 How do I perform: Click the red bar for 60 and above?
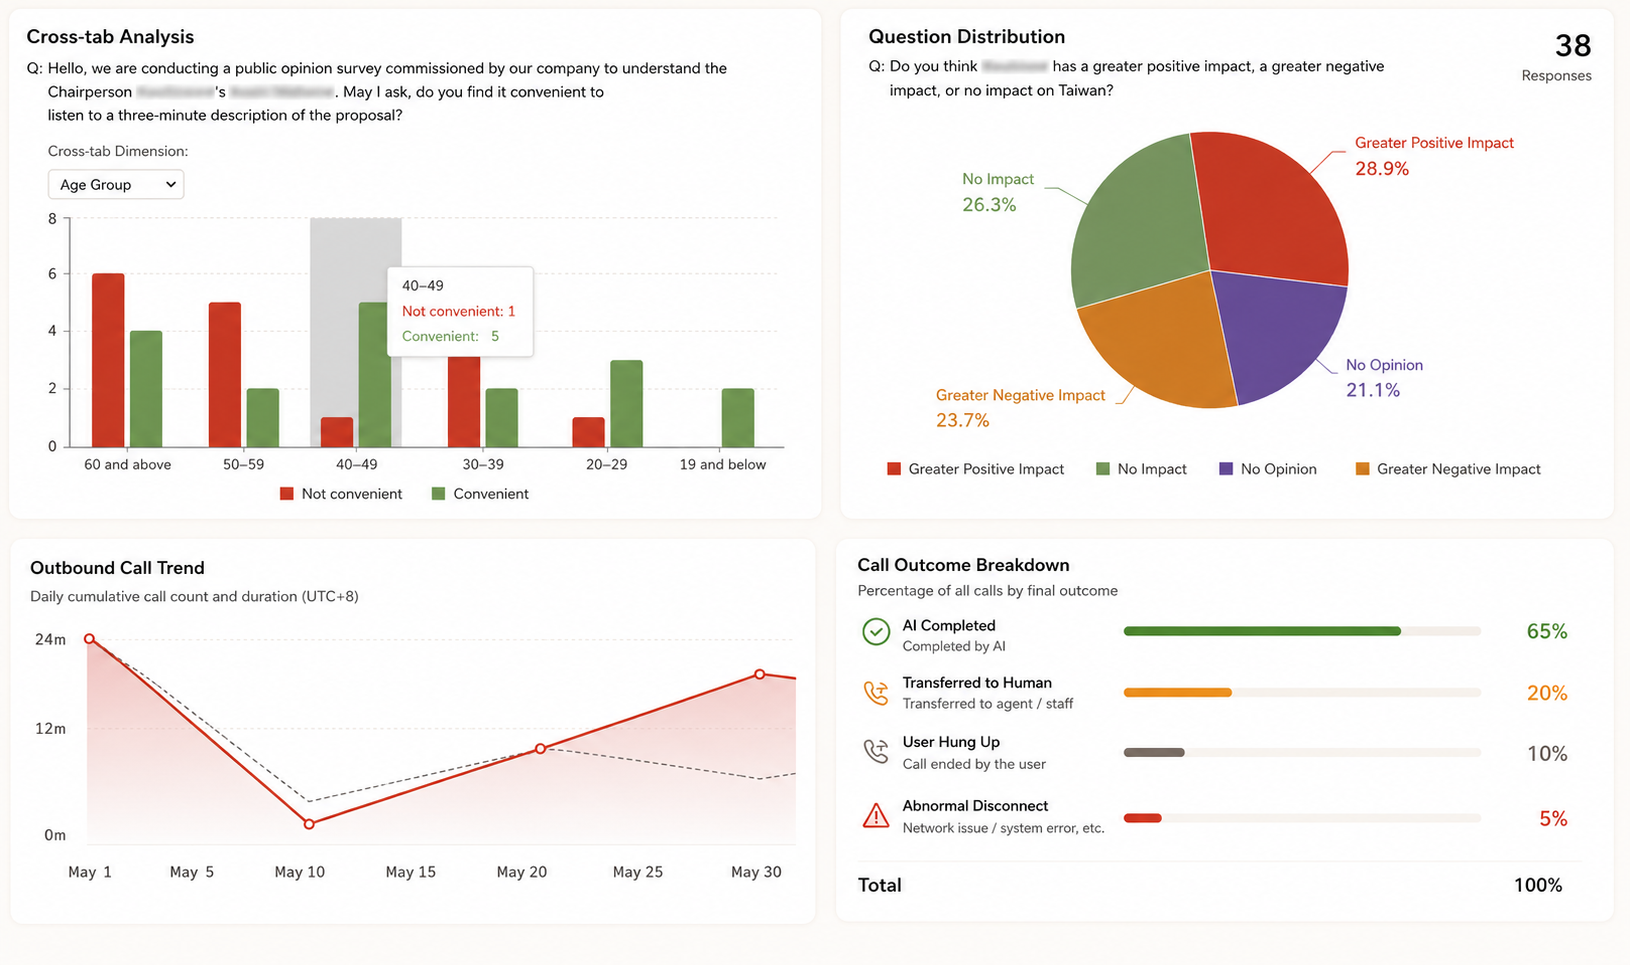pyautogui.click(x=108, y=360)
